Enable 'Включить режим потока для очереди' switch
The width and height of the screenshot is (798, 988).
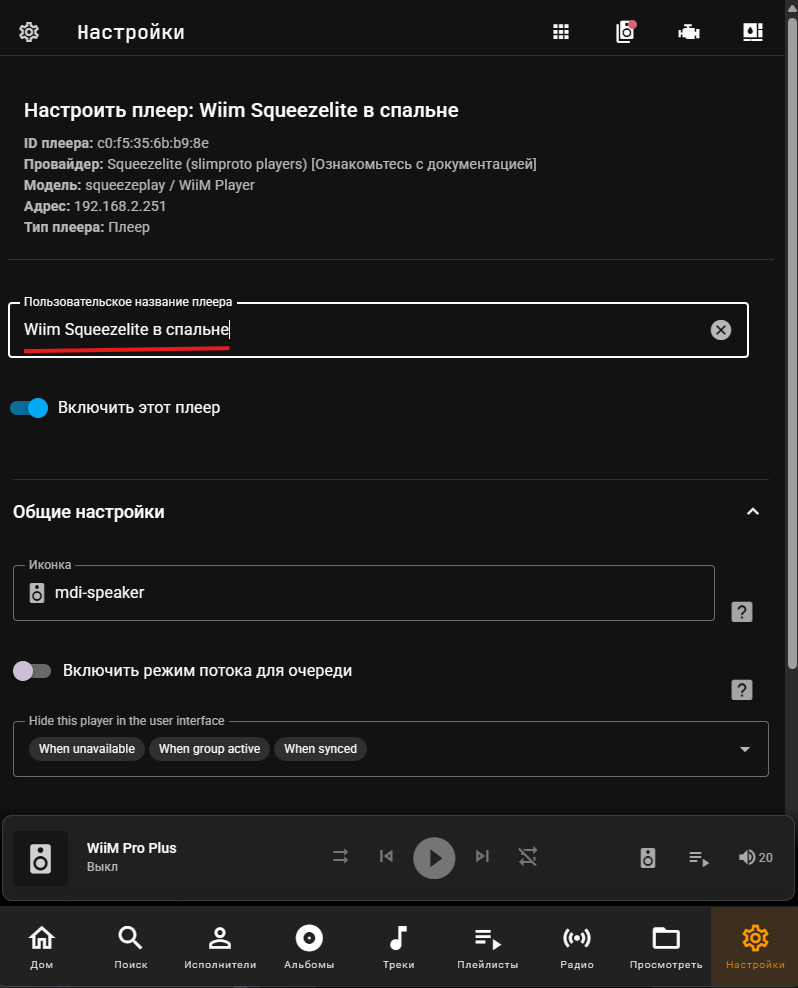pos(32,670)
